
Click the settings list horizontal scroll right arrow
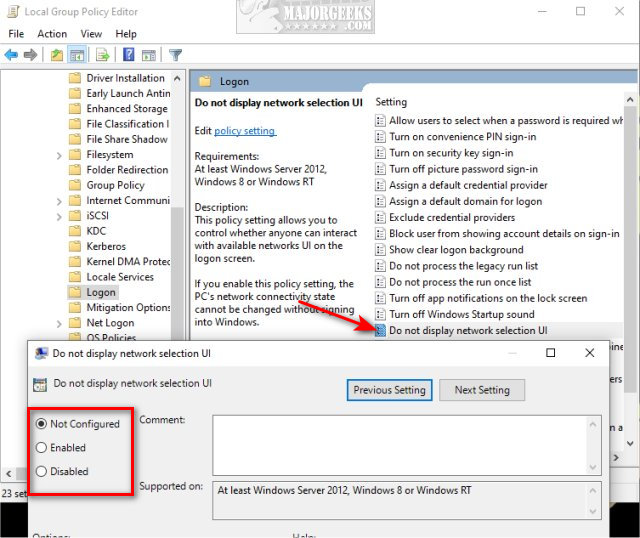[x=616, y=458]
